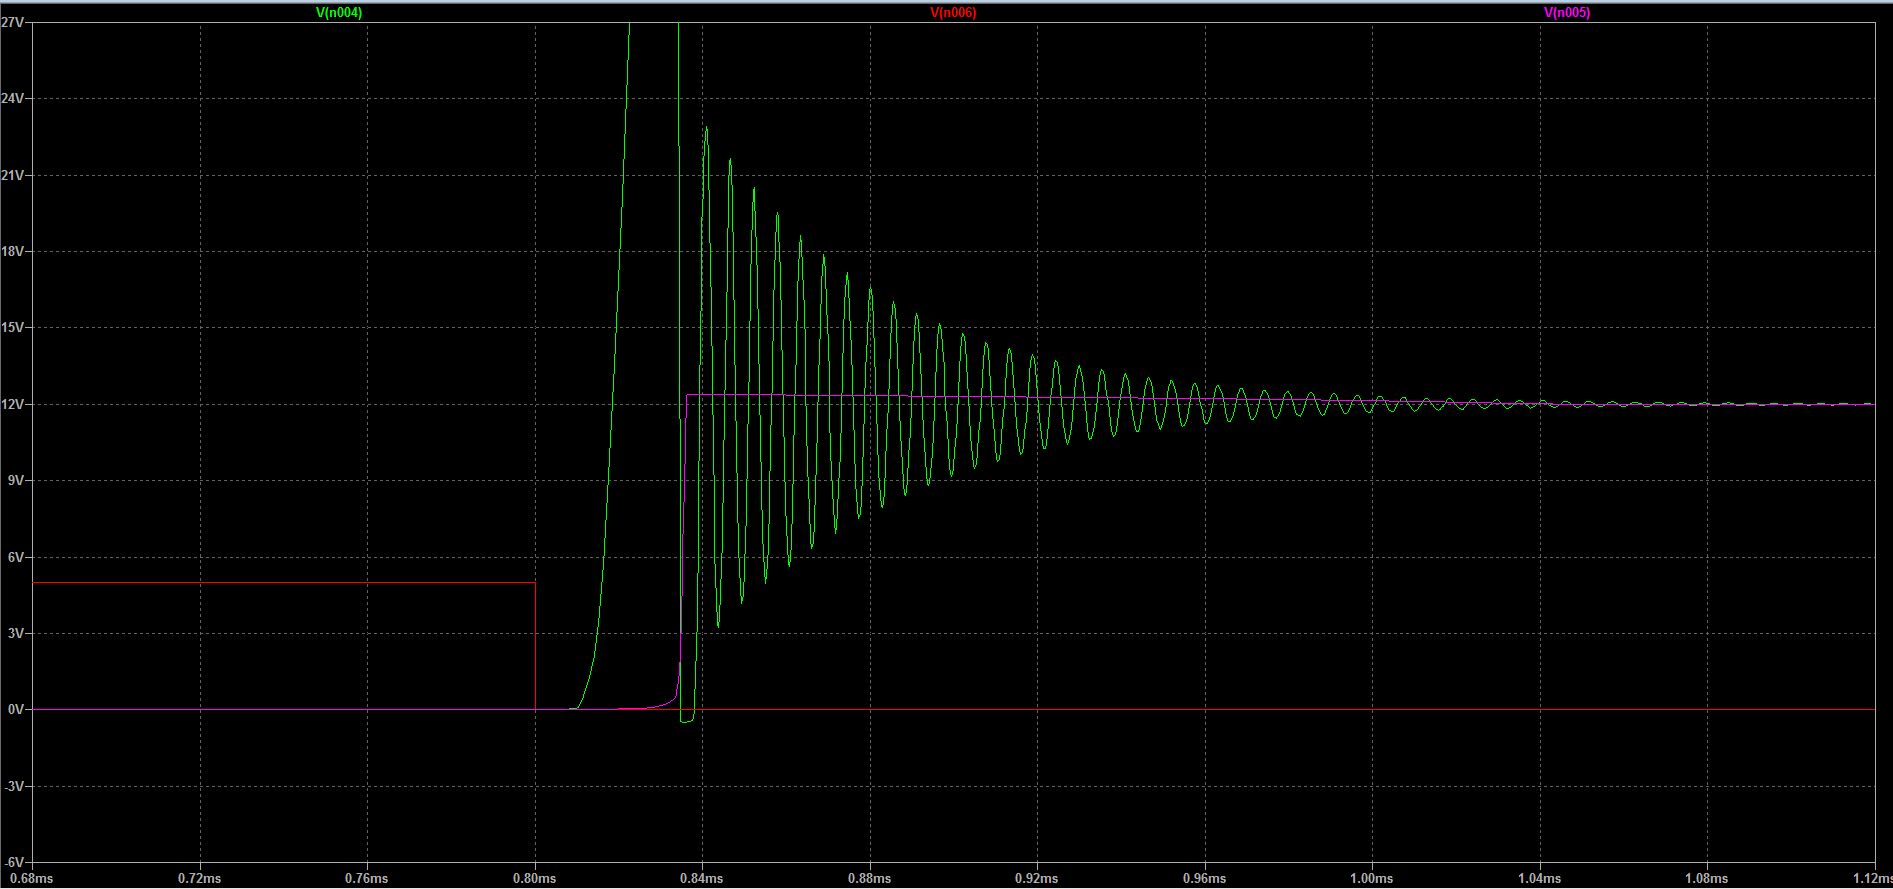Select the 12V vertical axis label
1893x889 pixels.
(x=13, y=405)
